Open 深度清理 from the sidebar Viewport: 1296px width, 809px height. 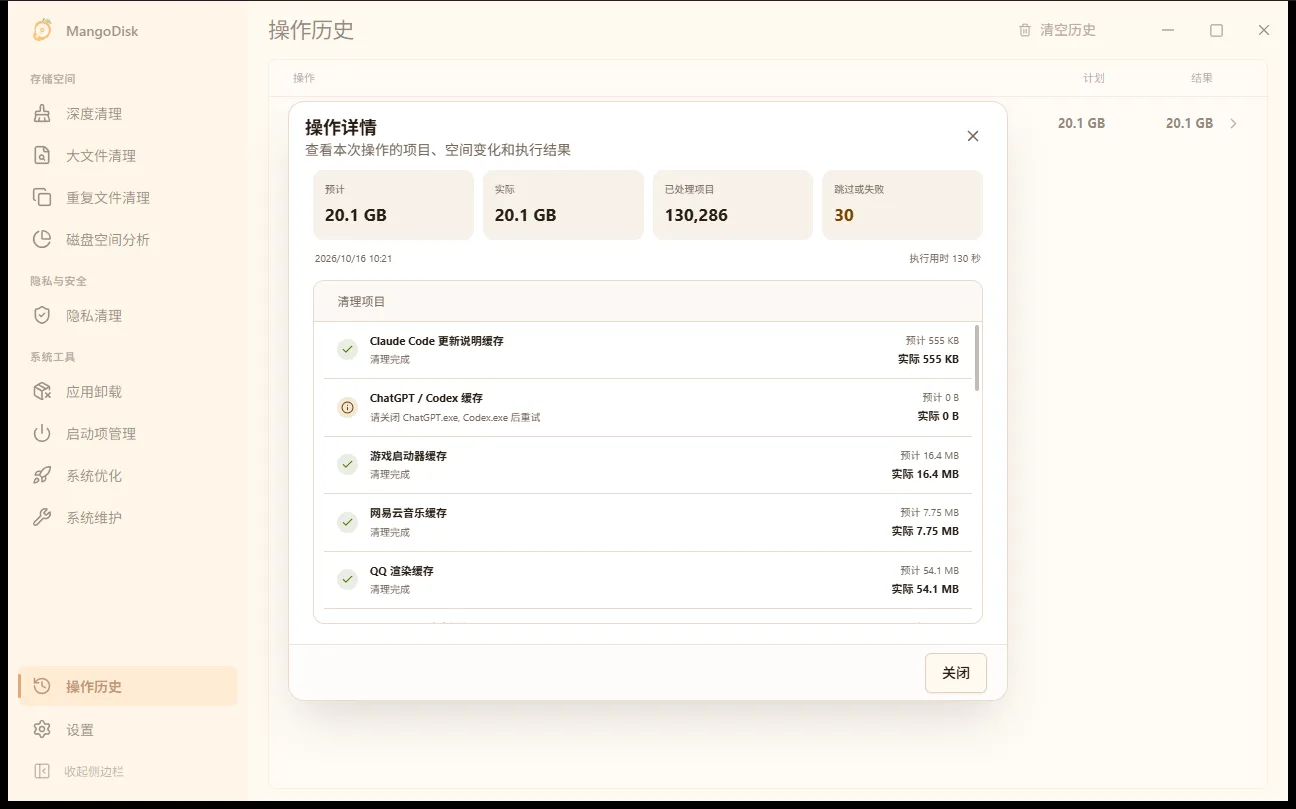click(x=128, y=114)
